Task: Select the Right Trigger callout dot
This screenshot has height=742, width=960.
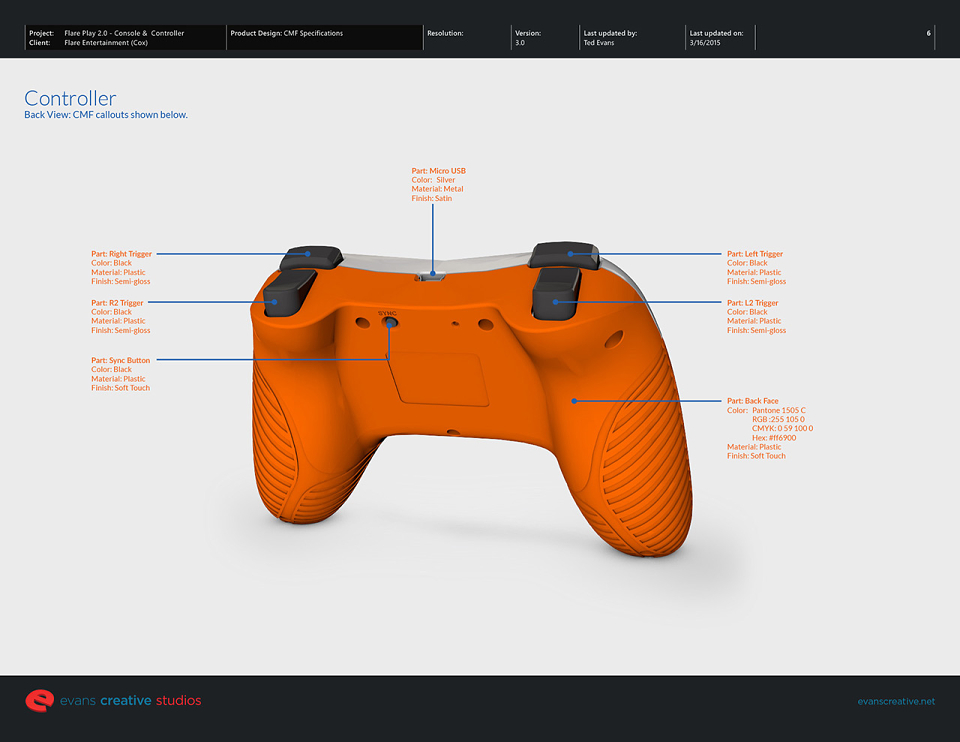Action: pyautogui.click(x=308, y=253)
